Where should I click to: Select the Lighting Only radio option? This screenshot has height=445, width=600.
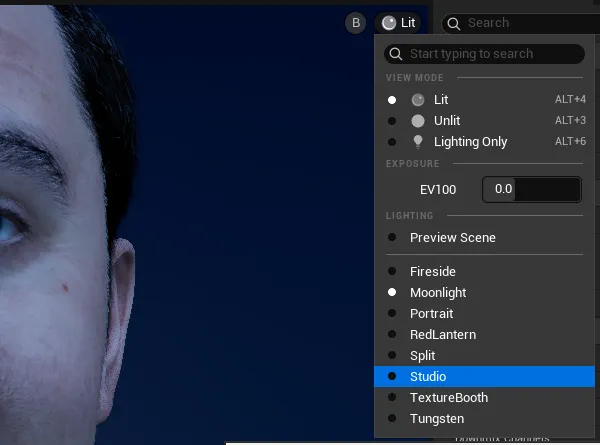pos(392,142)
